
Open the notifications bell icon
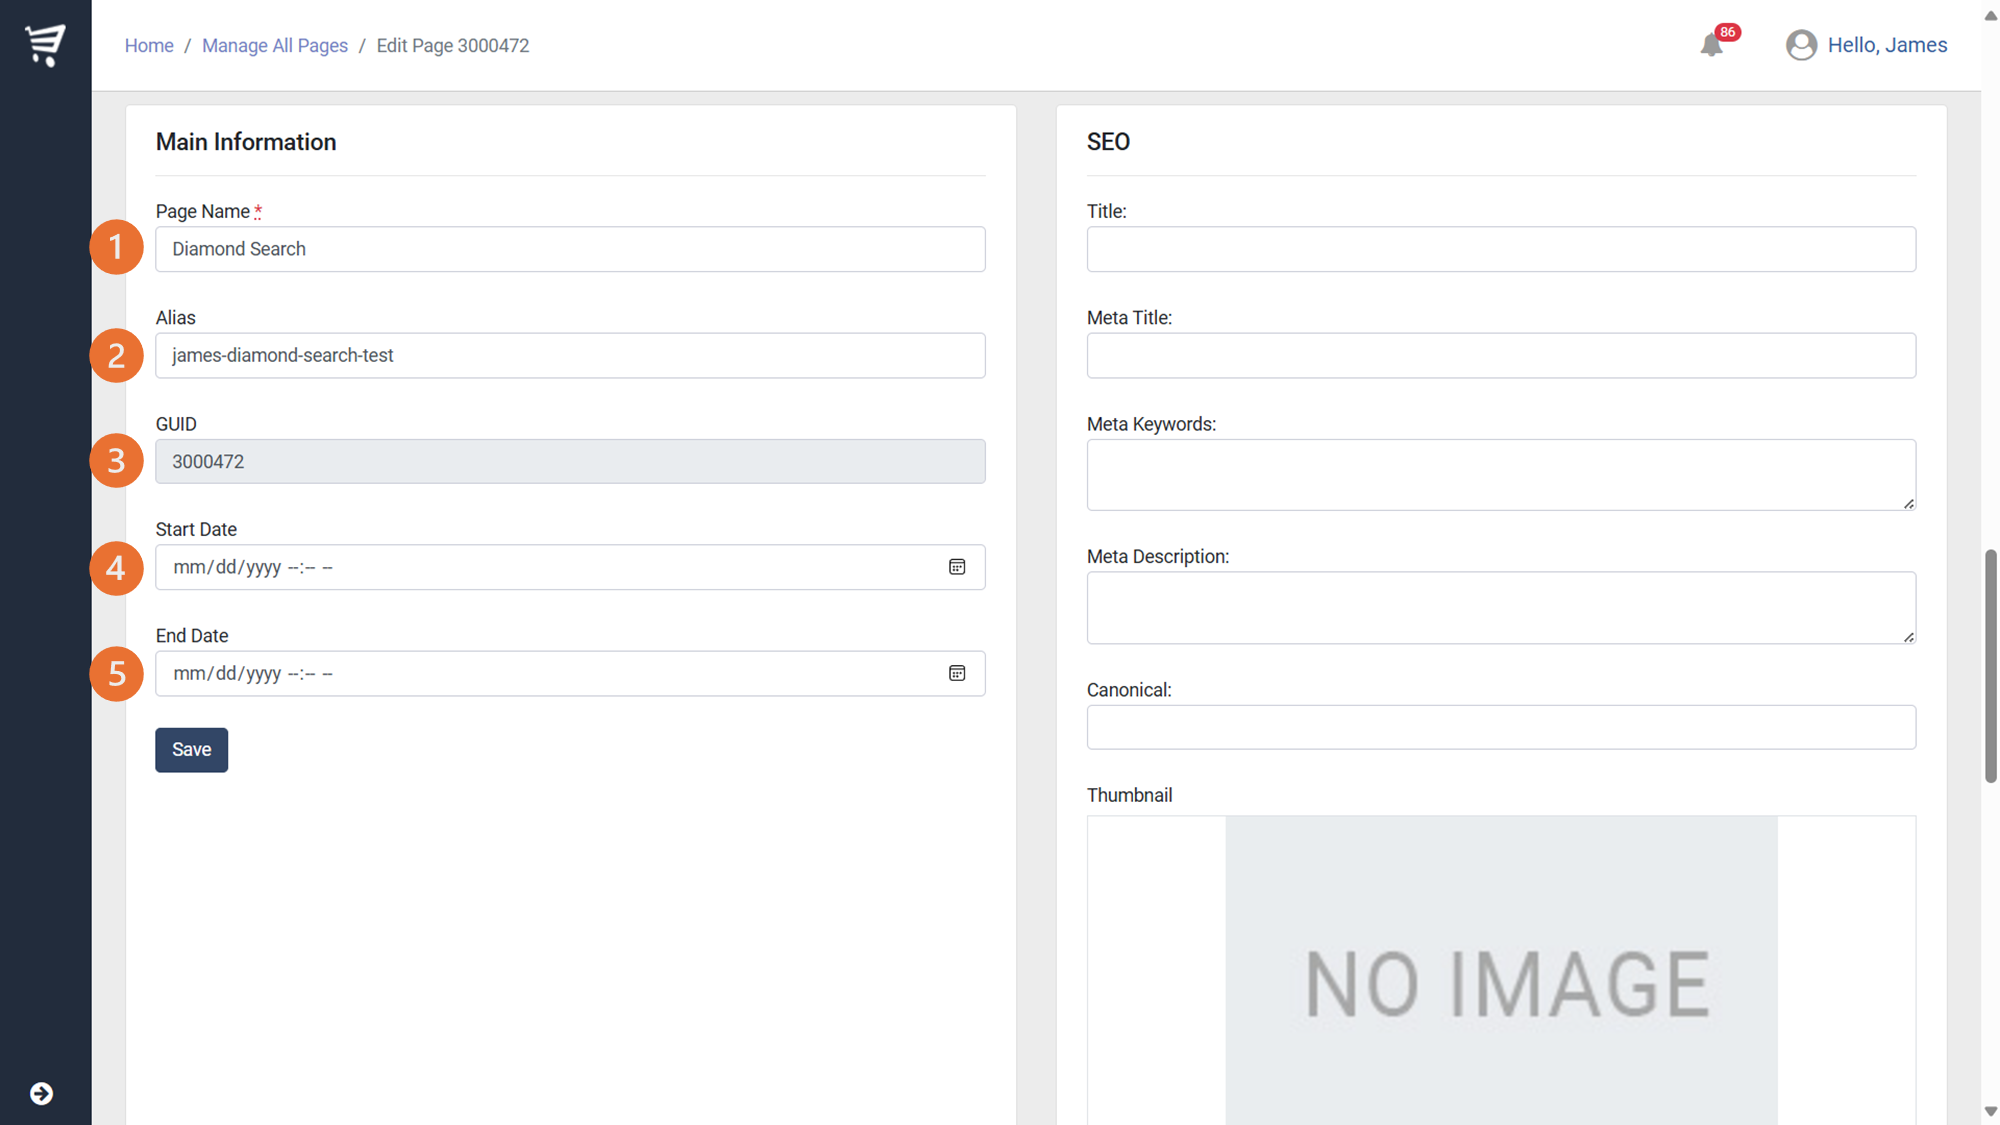pos(1711,45)
